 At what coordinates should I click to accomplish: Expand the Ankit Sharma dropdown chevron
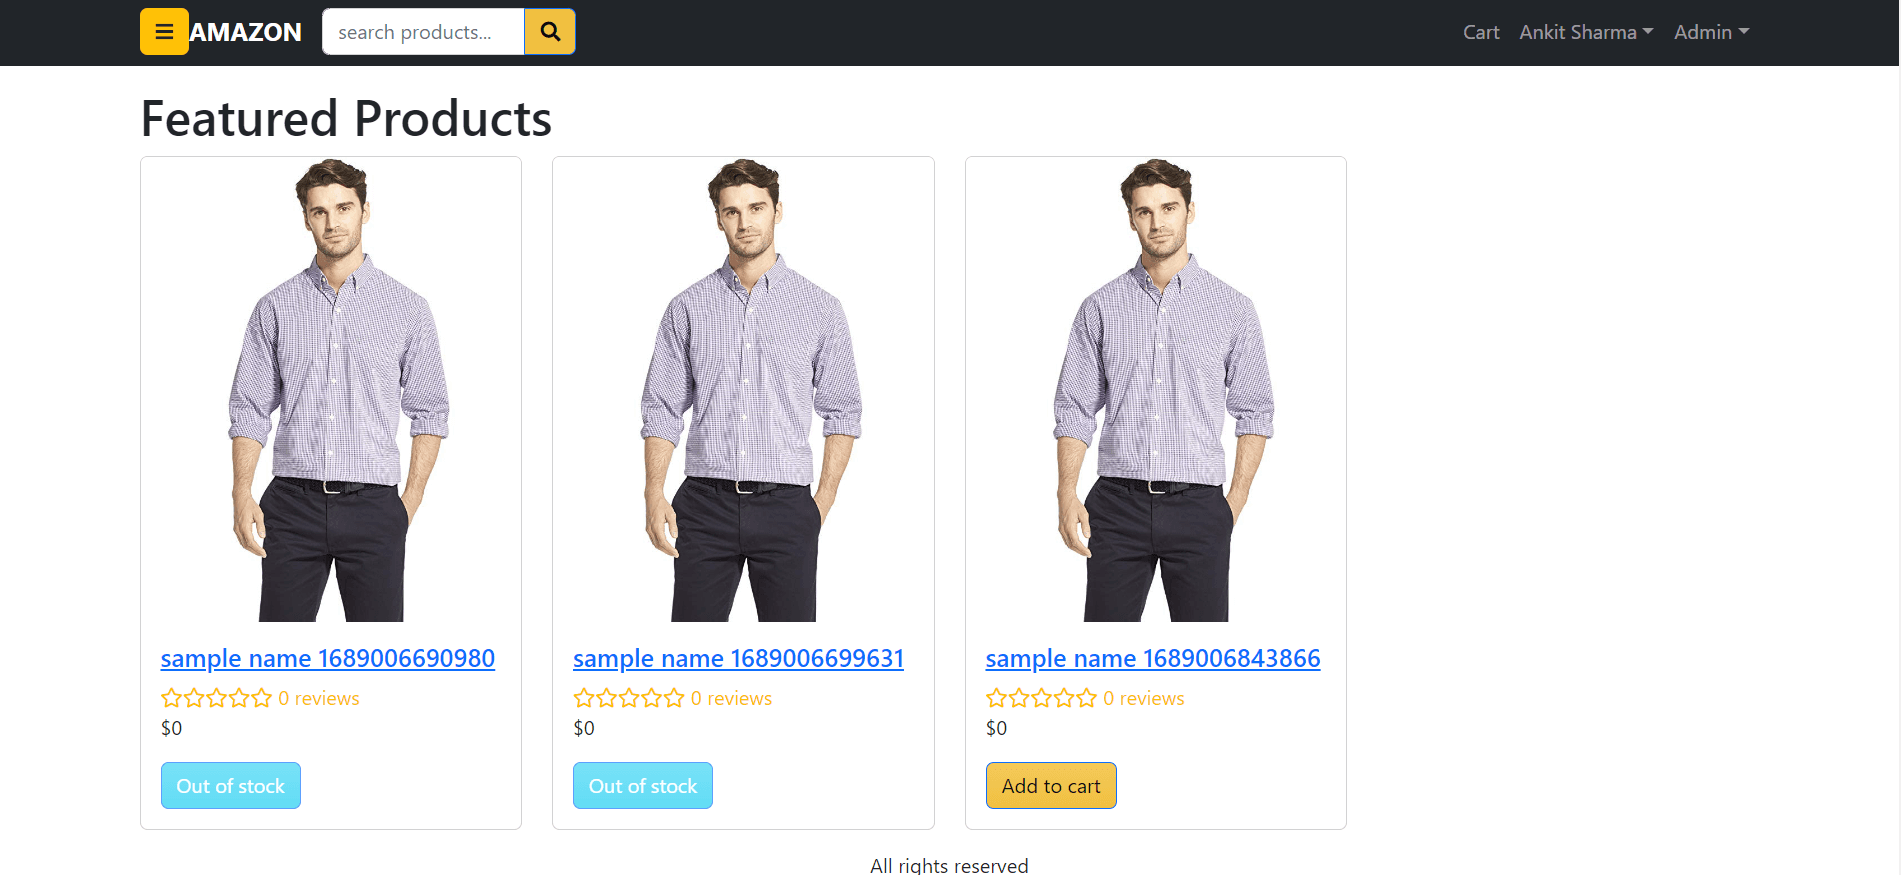coord(1650,31)
